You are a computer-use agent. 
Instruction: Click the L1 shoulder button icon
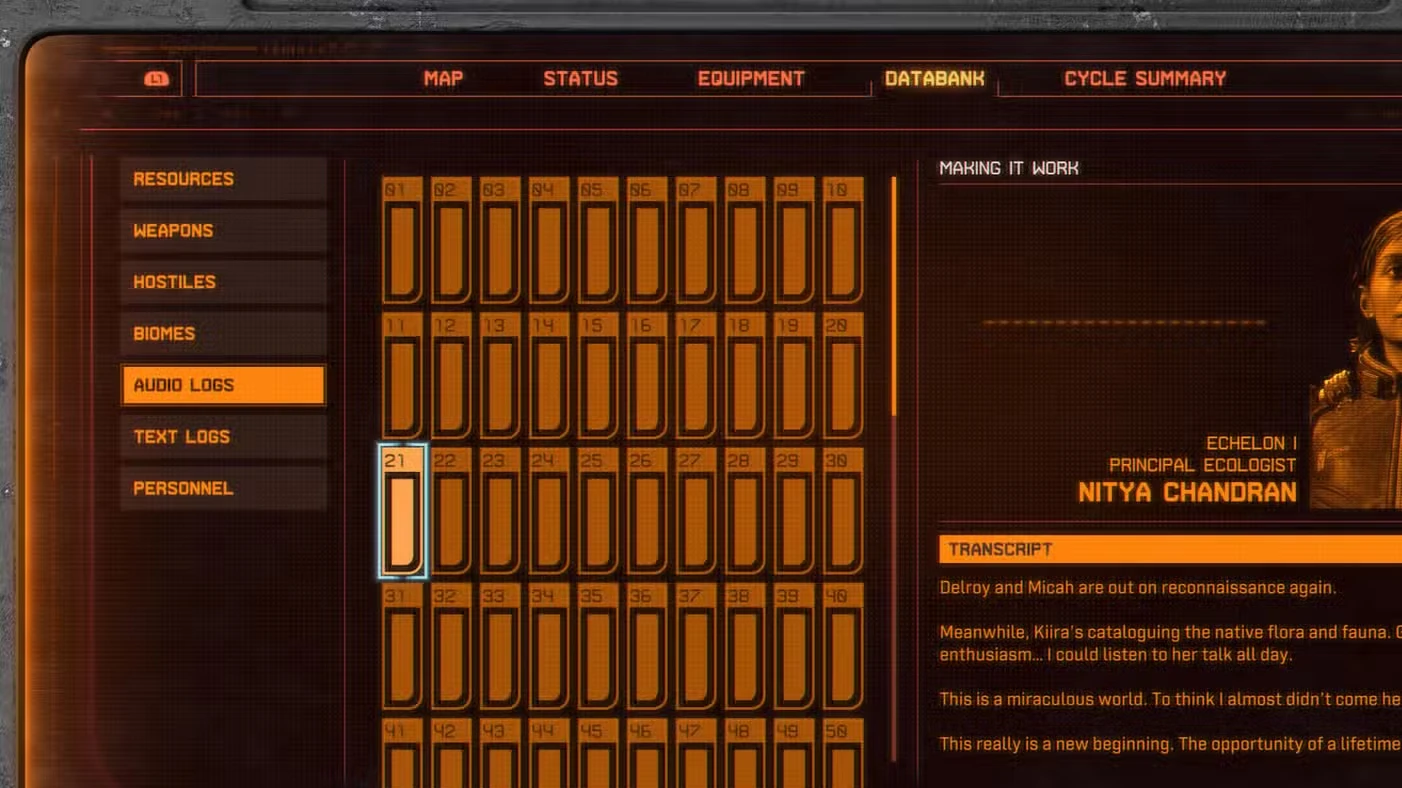[x=157, y=79]
